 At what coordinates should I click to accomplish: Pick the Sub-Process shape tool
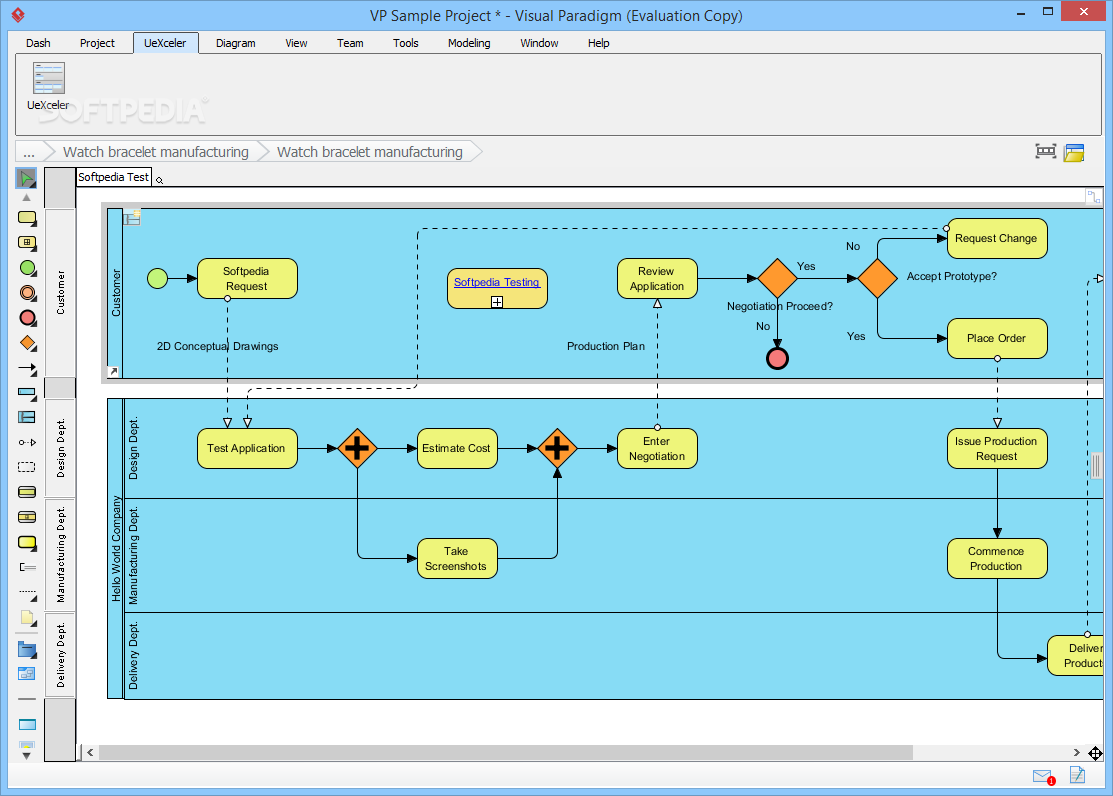(27, 243)
